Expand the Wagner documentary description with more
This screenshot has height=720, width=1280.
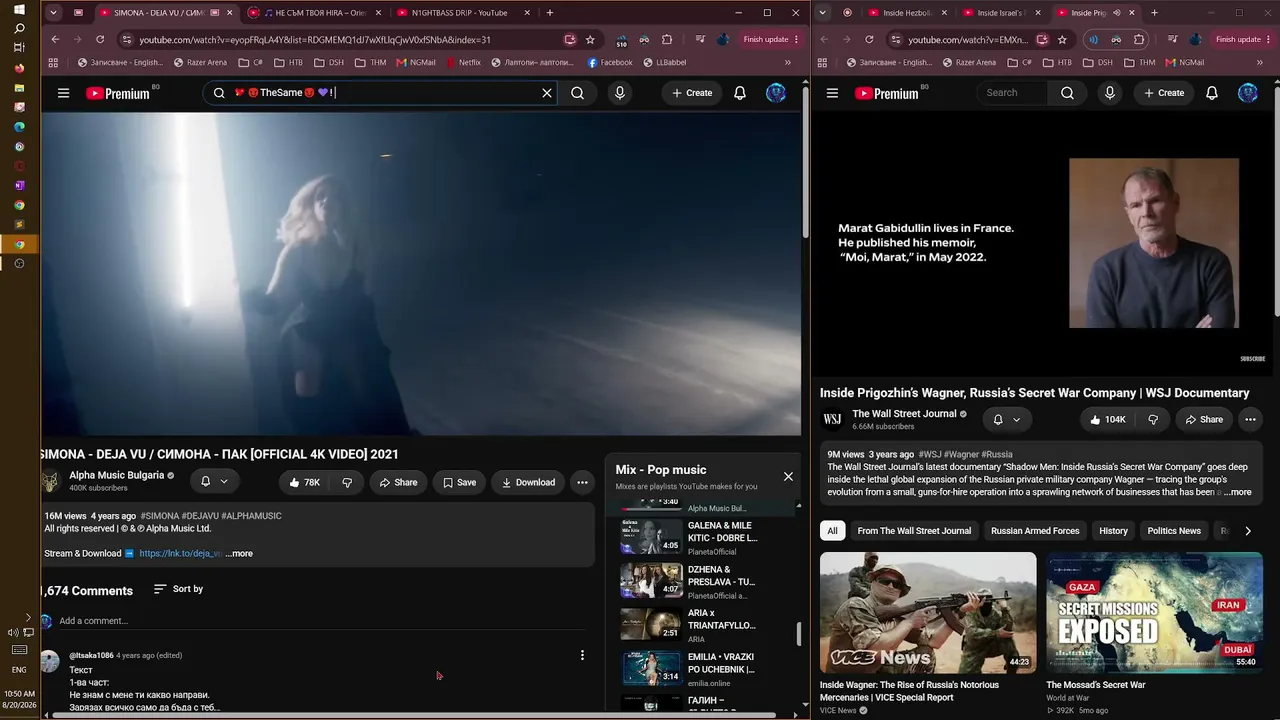coord(1238,492)
